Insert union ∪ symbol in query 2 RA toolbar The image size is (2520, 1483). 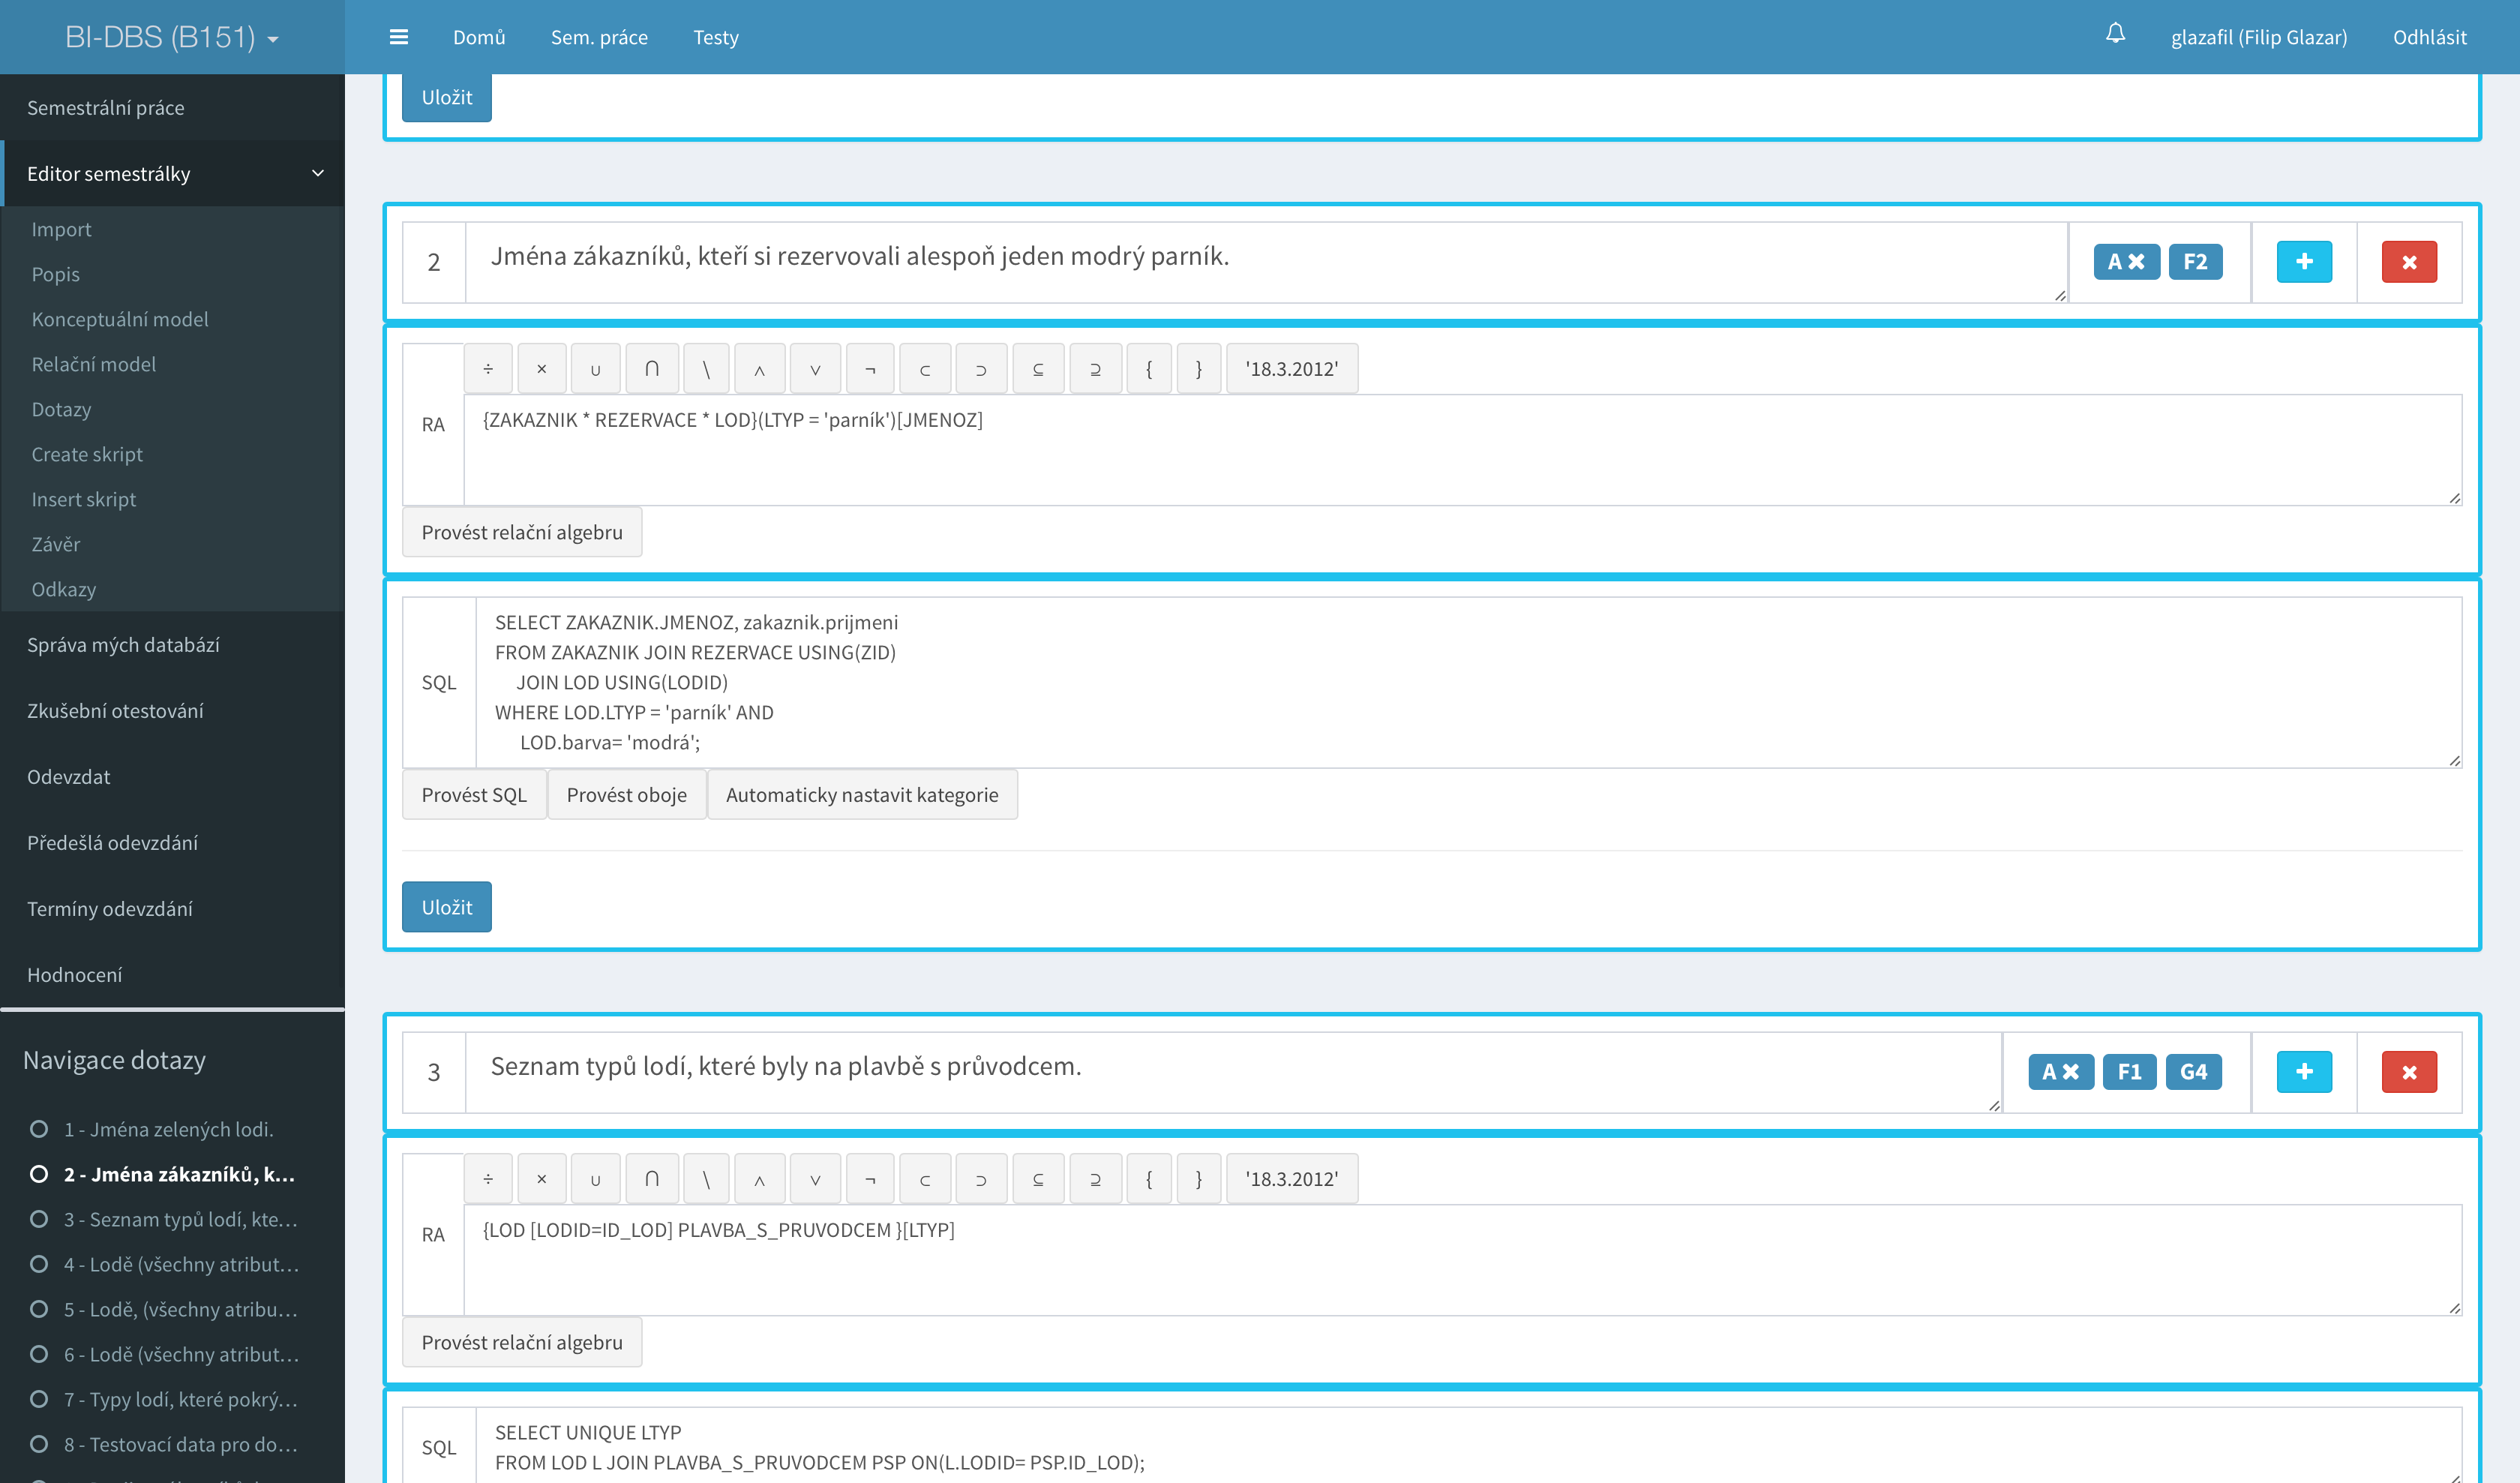tap(596, 369)
